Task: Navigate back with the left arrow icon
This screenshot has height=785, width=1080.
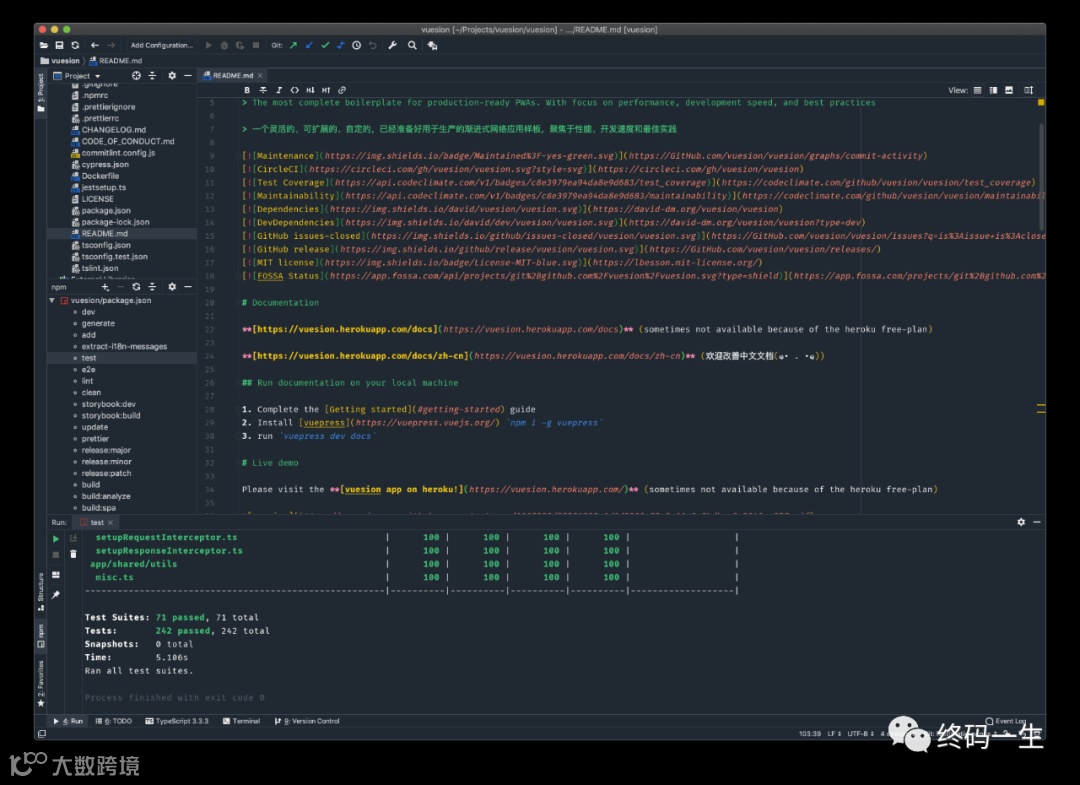Action: point(95,45)
